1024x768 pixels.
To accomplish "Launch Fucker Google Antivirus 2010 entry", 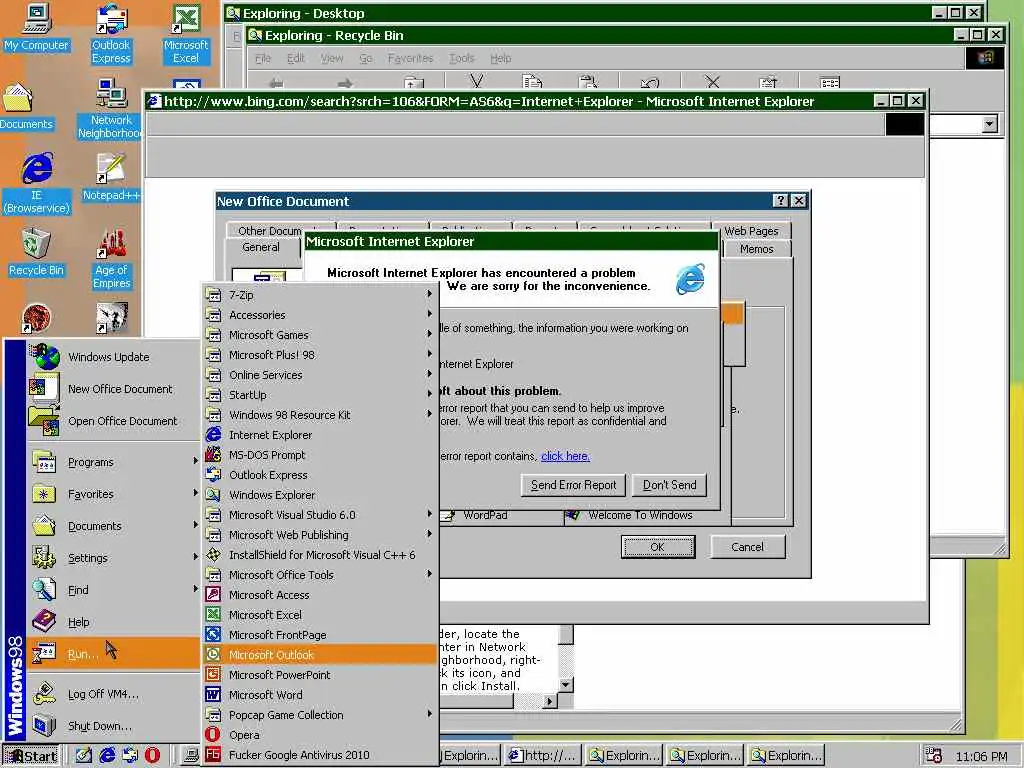I will coord(319,755).
